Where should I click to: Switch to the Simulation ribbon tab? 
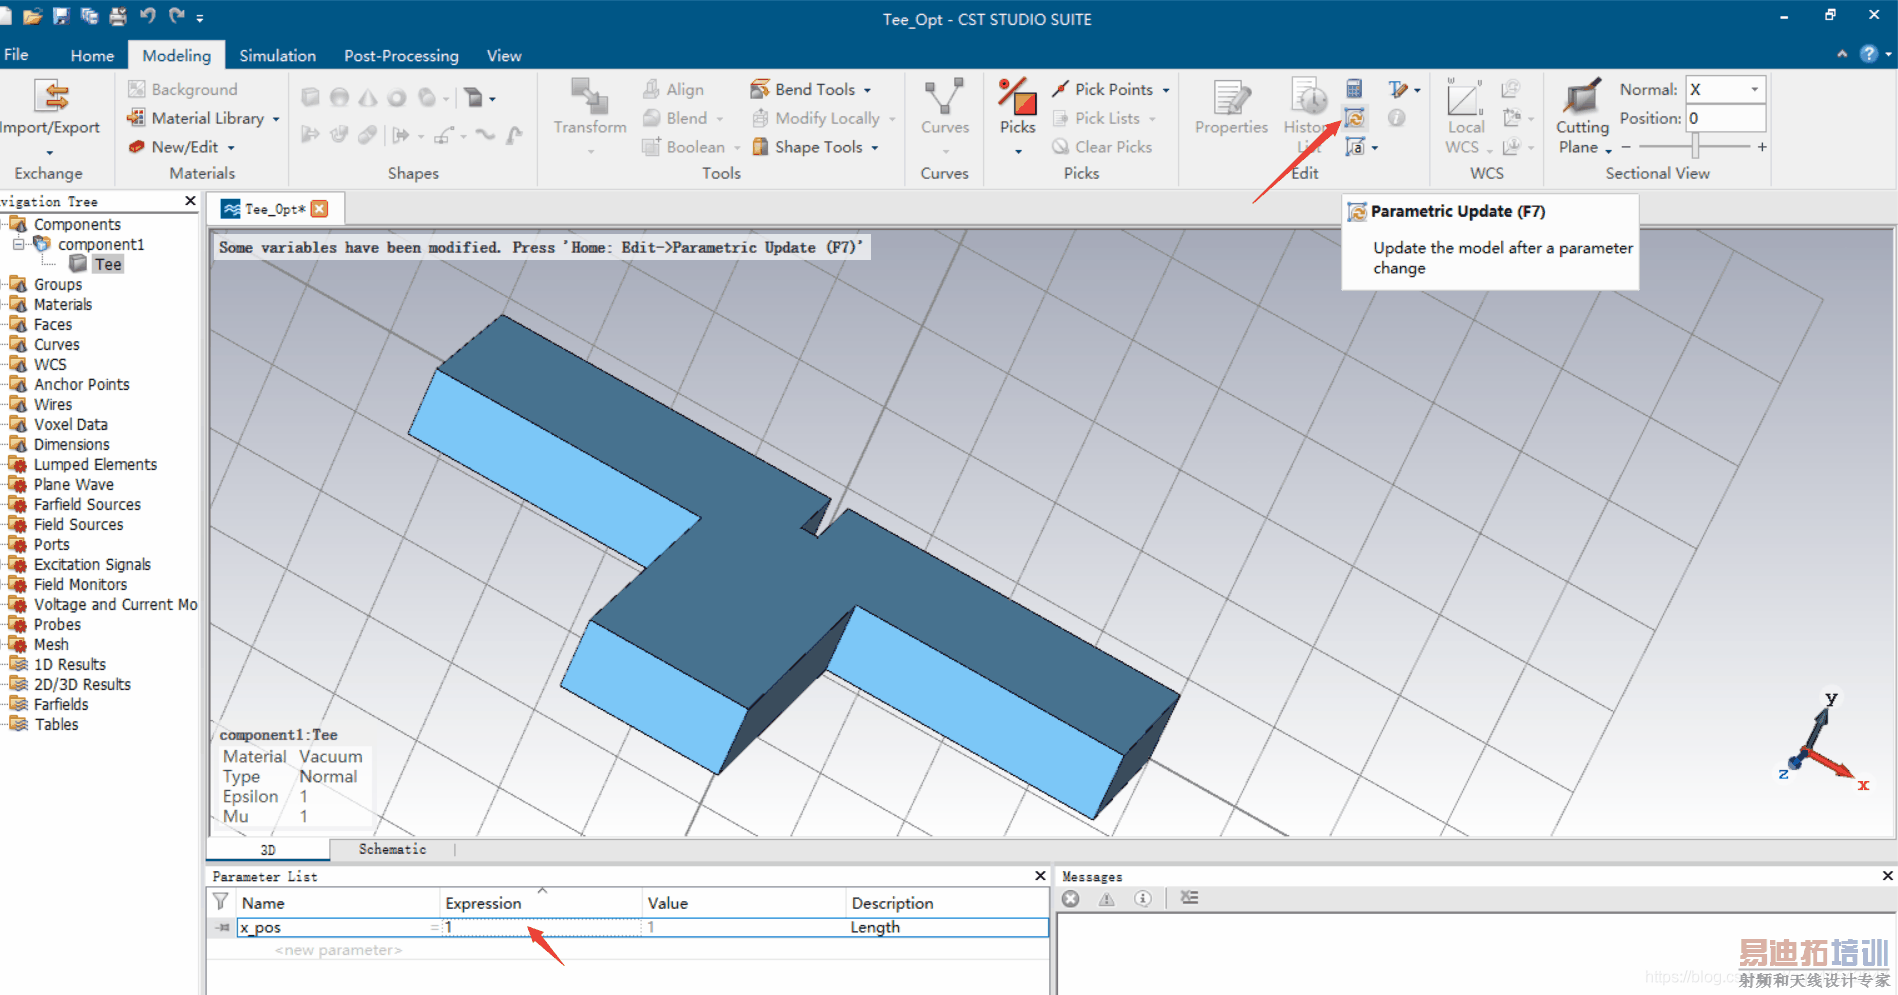[x=277, y=56]
